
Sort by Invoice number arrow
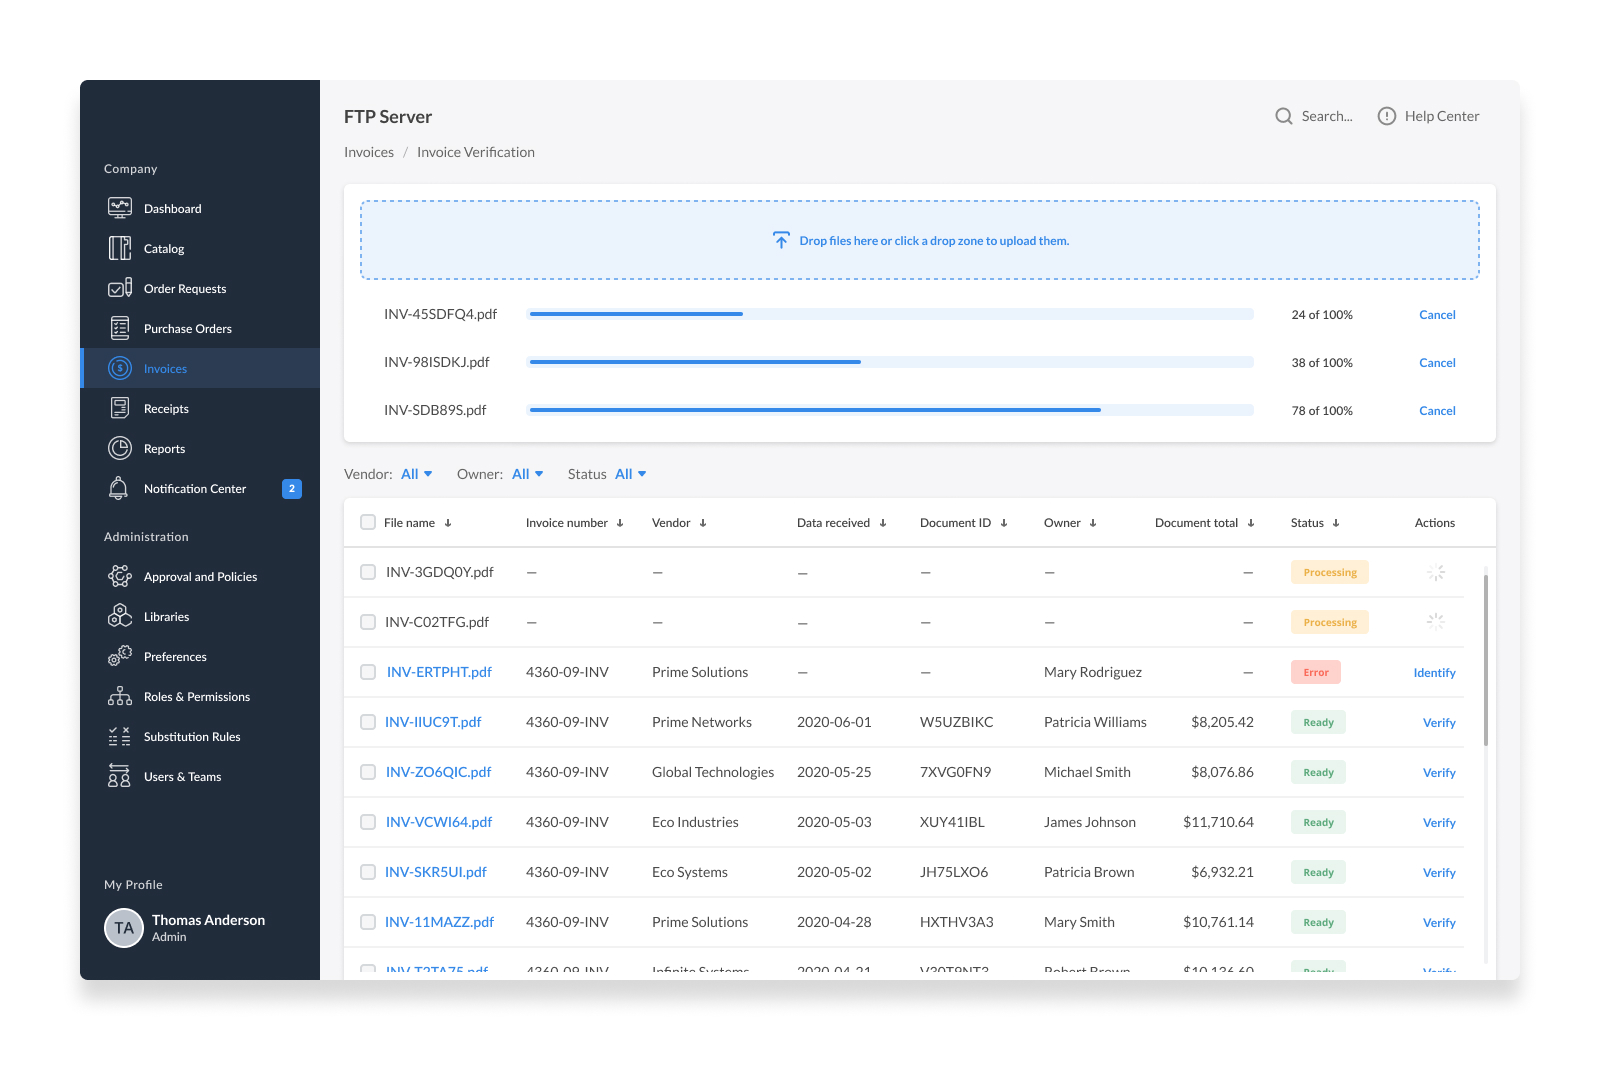click(x=620, y=523)
